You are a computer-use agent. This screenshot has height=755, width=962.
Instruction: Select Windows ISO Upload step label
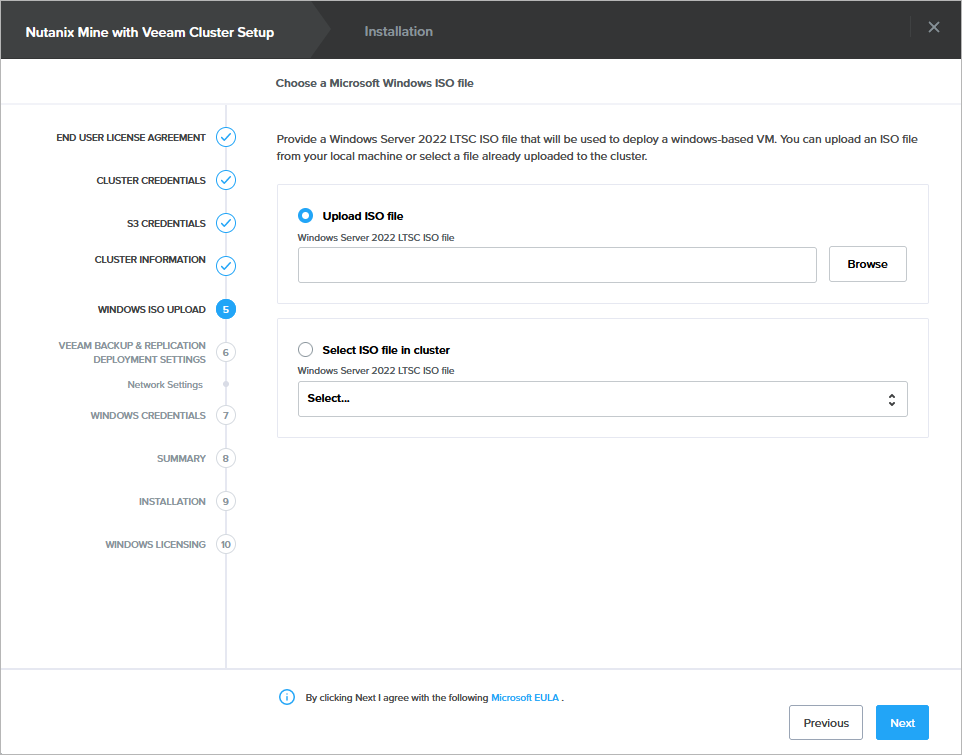click(x=152, y=309)
